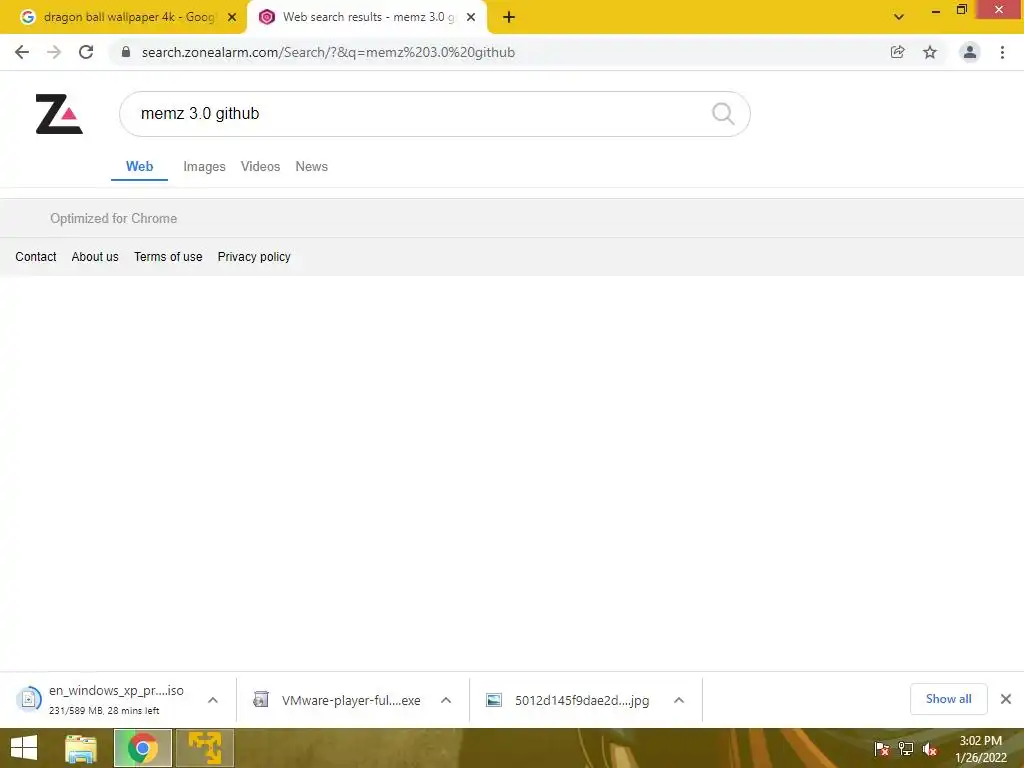Open the Terms of use link
1024x768 pixels.
coord(168,257)
